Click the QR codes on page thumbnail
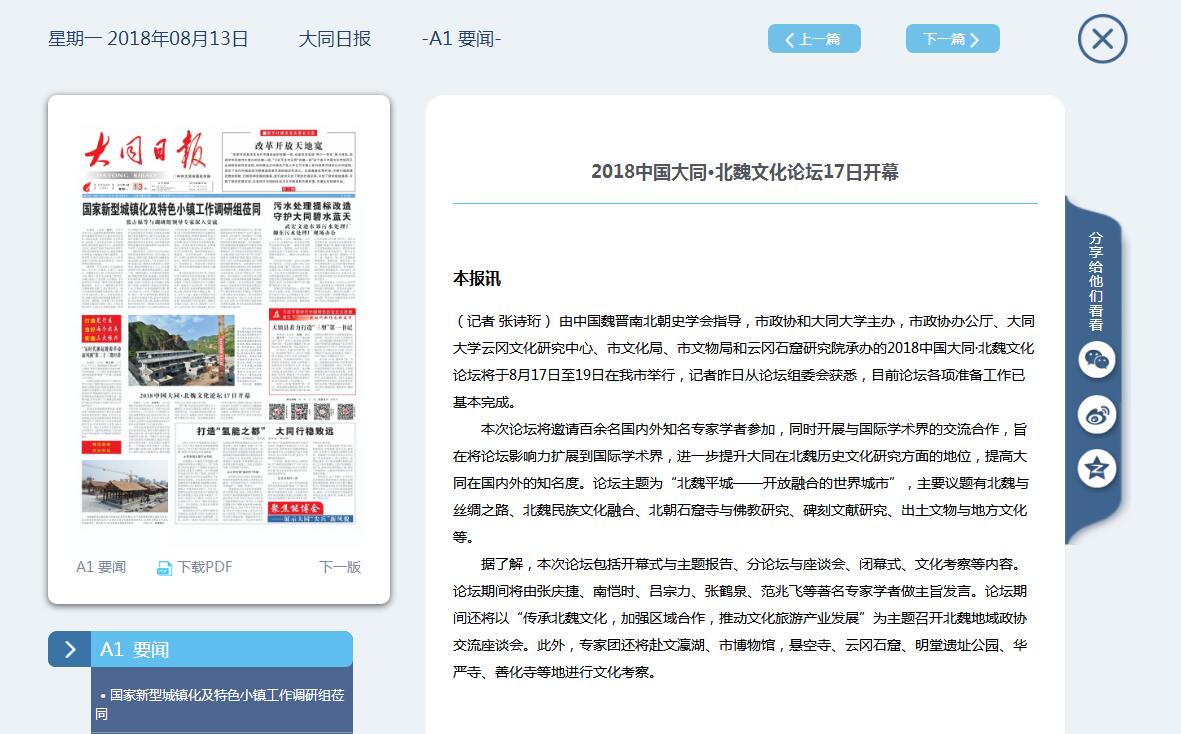Viewport: 1181px width, 734px height. coord(312,411)
